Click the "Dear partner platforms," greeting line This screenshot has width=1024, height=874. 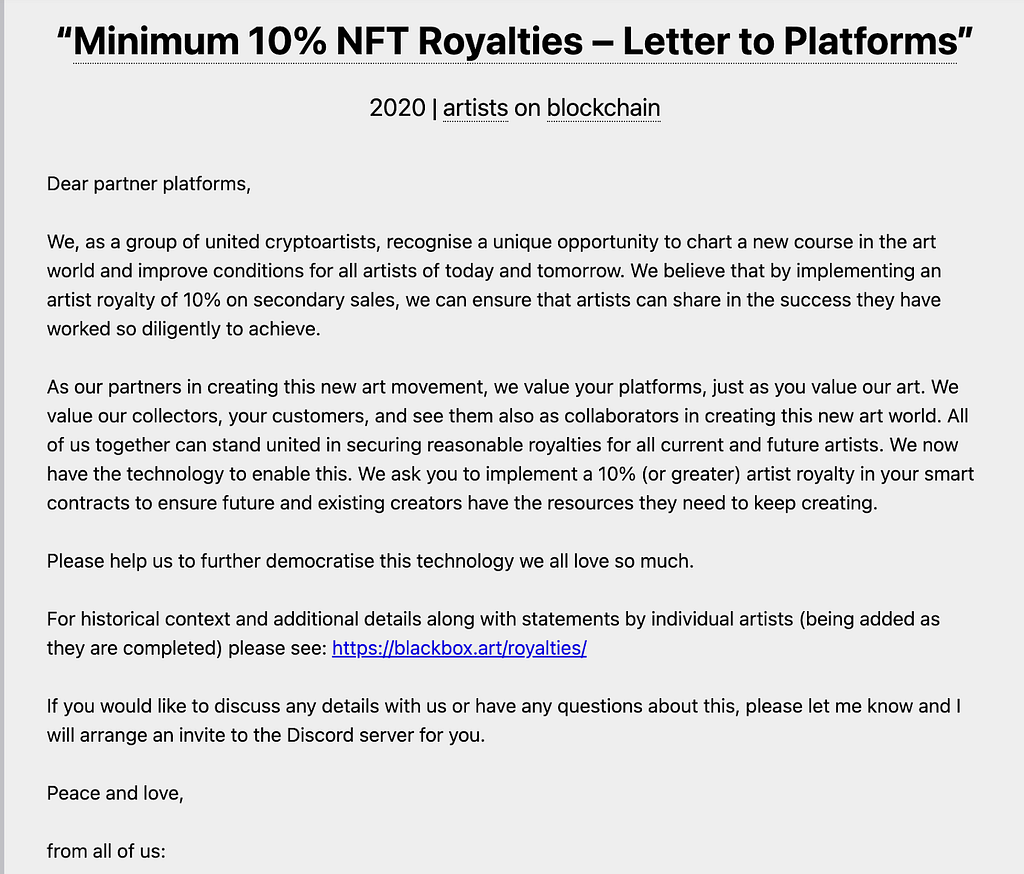point(149,184)
